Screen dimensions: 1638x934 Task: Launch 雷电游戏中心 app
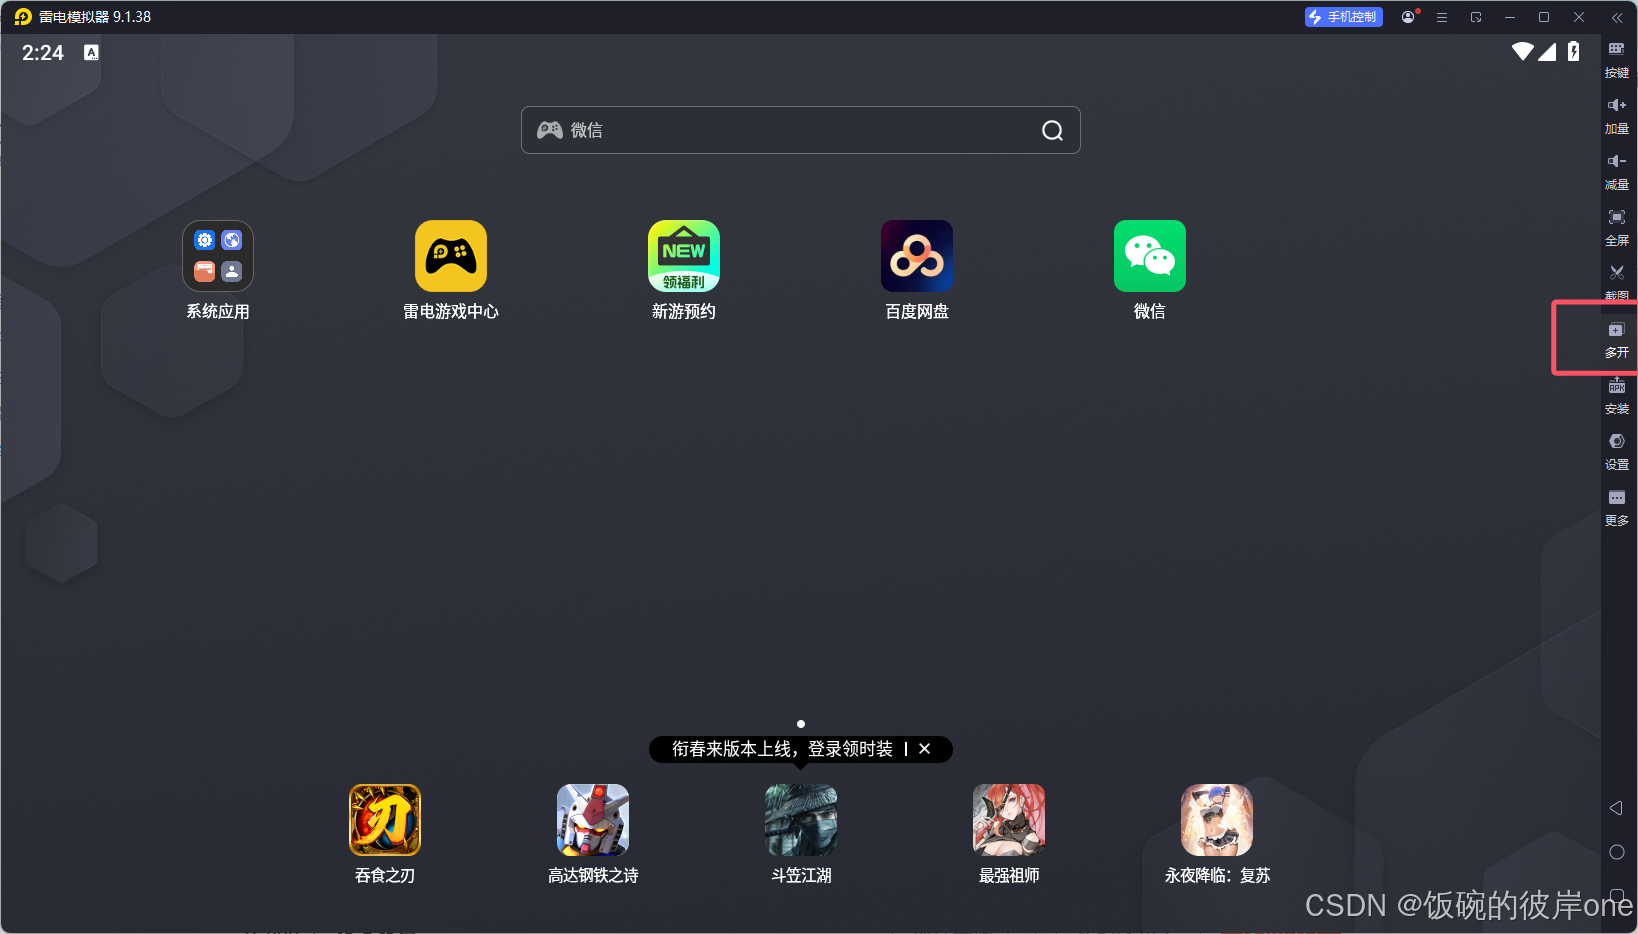(451, 256)
